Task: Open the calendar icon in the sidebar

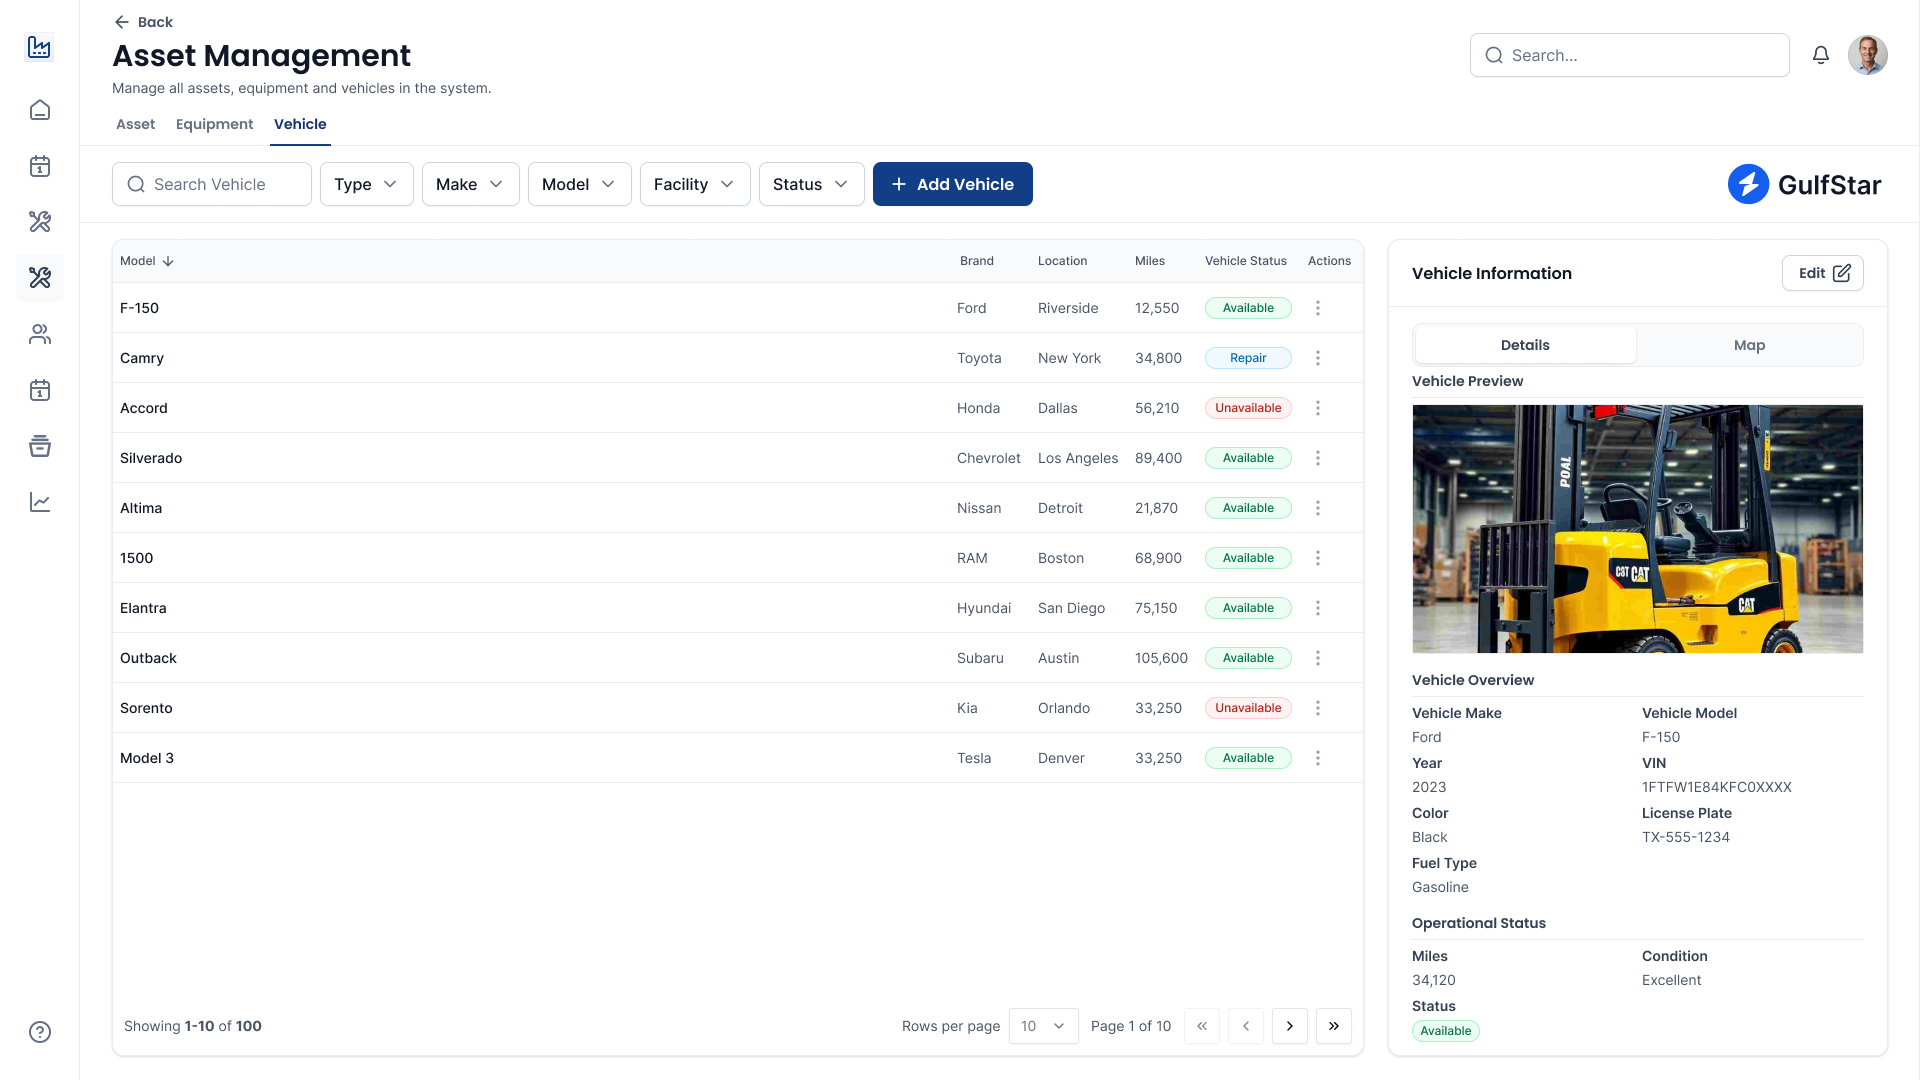Action: [40, 167]
